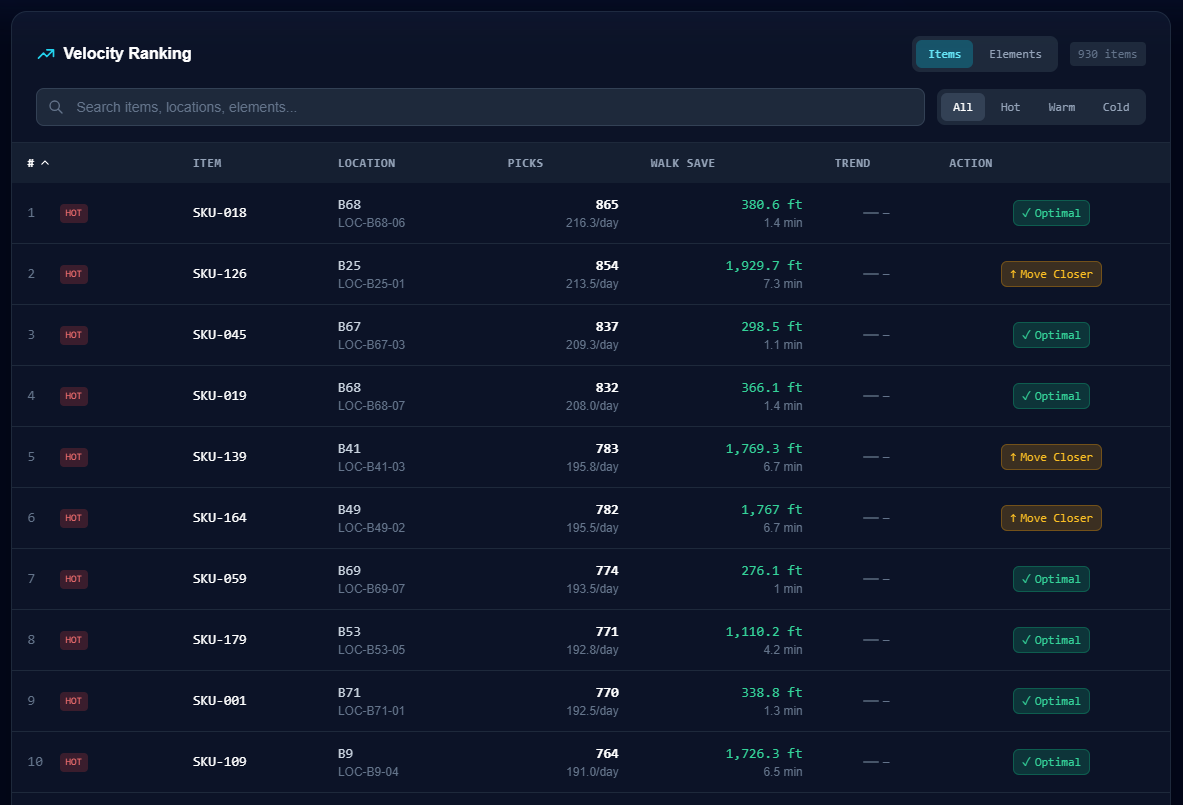Click the Velocity Ranking title
Image resolution: width=1183 pixels, height=805 pixels.
pyautogui.click(x=128, y=54)
